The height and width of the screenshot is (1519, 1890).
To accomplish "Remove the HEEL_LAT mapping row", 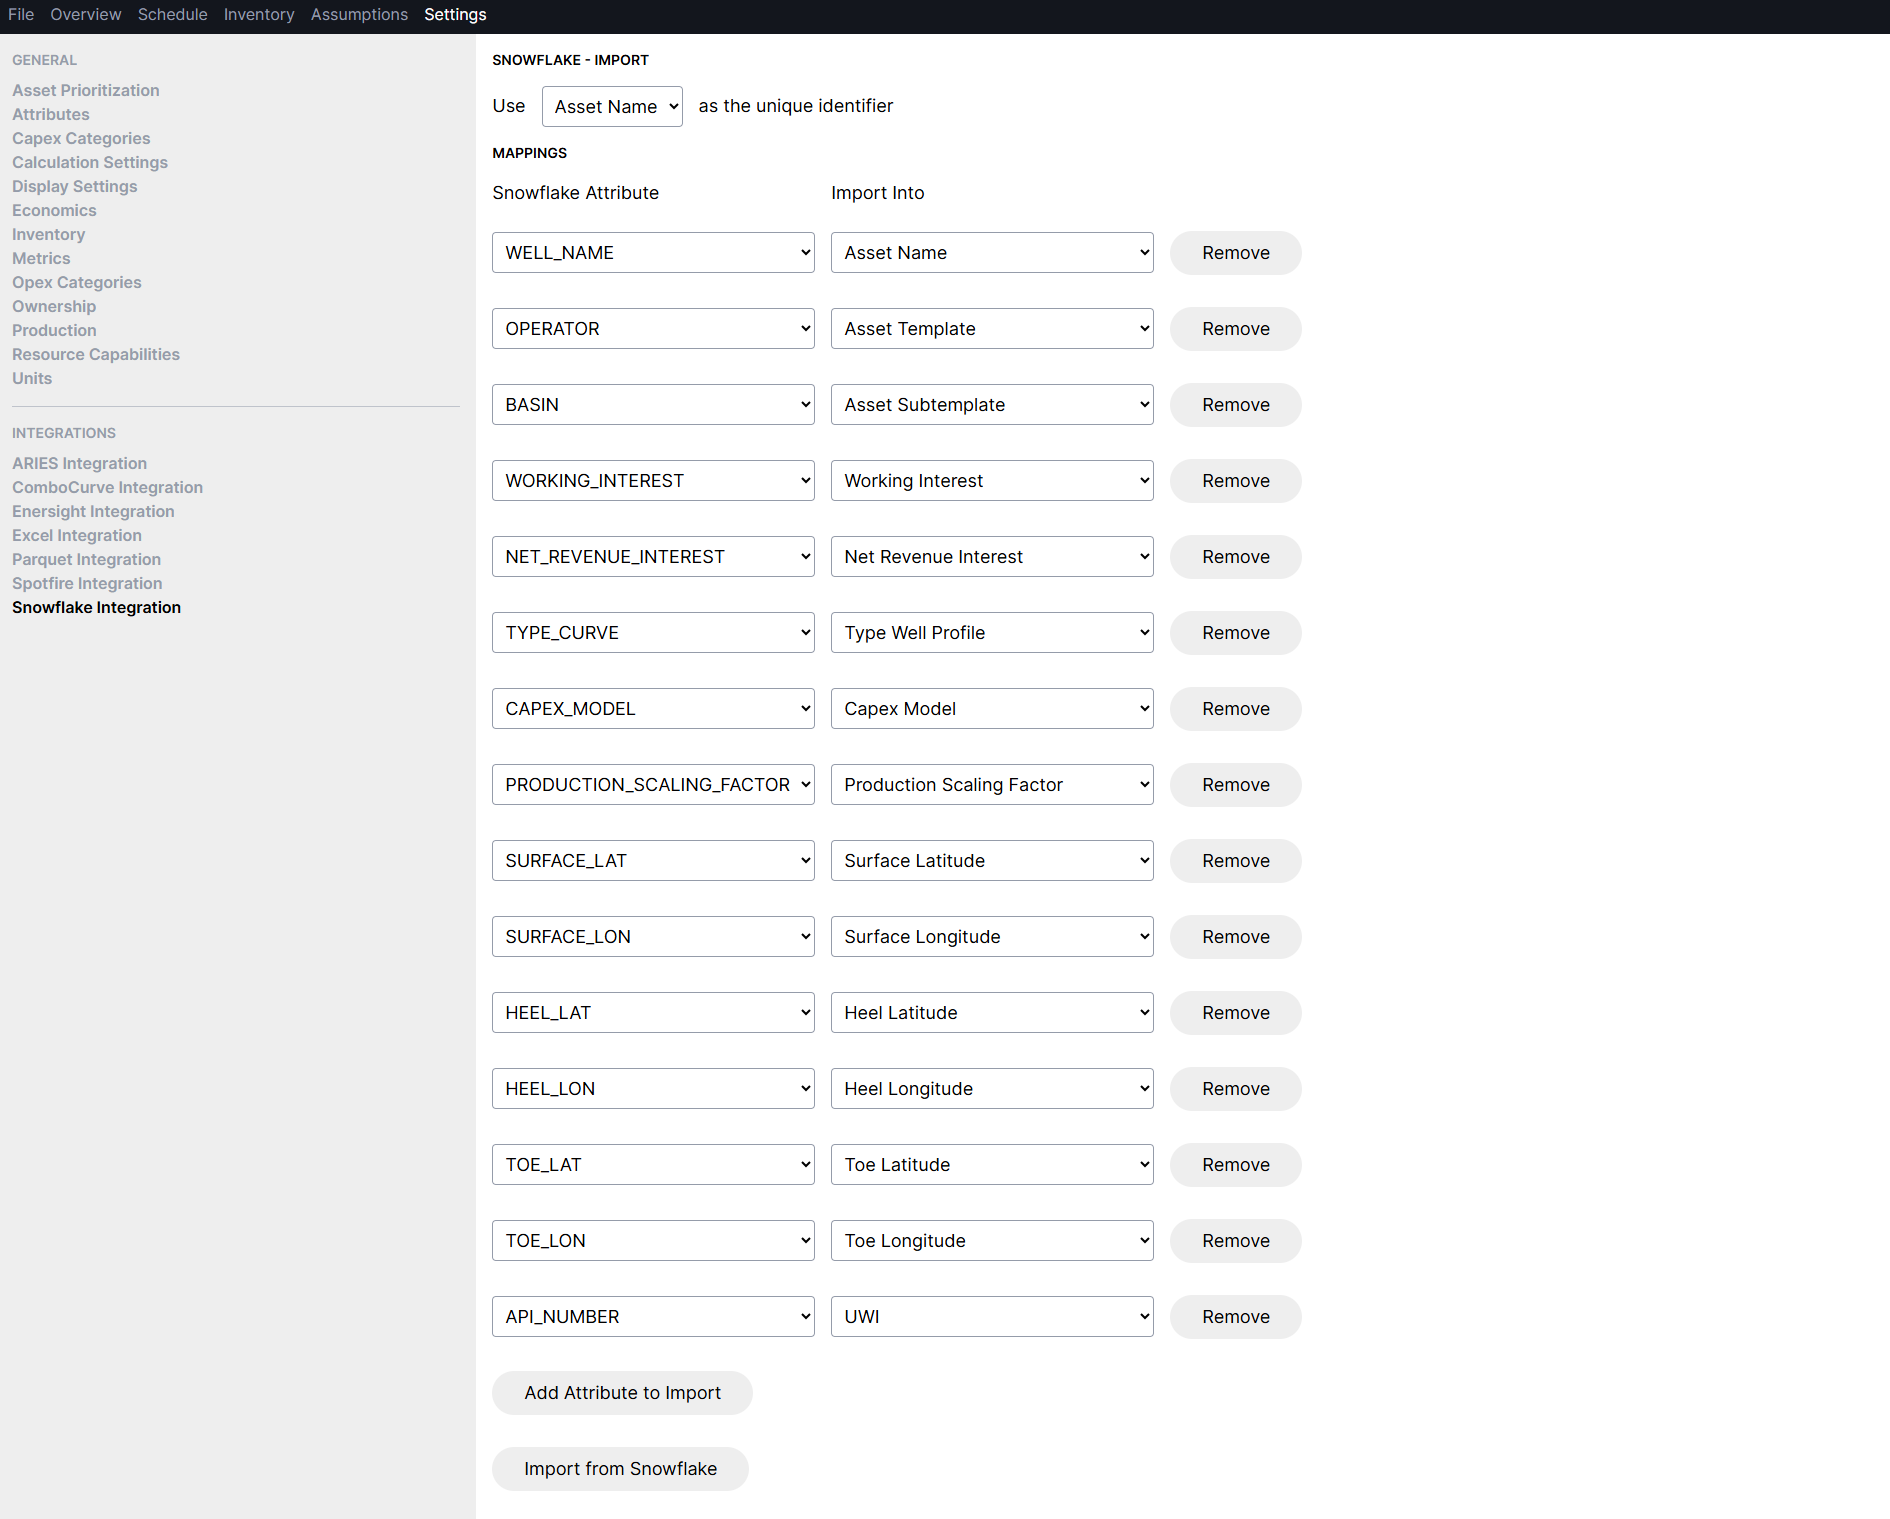I will 1236,1013.
